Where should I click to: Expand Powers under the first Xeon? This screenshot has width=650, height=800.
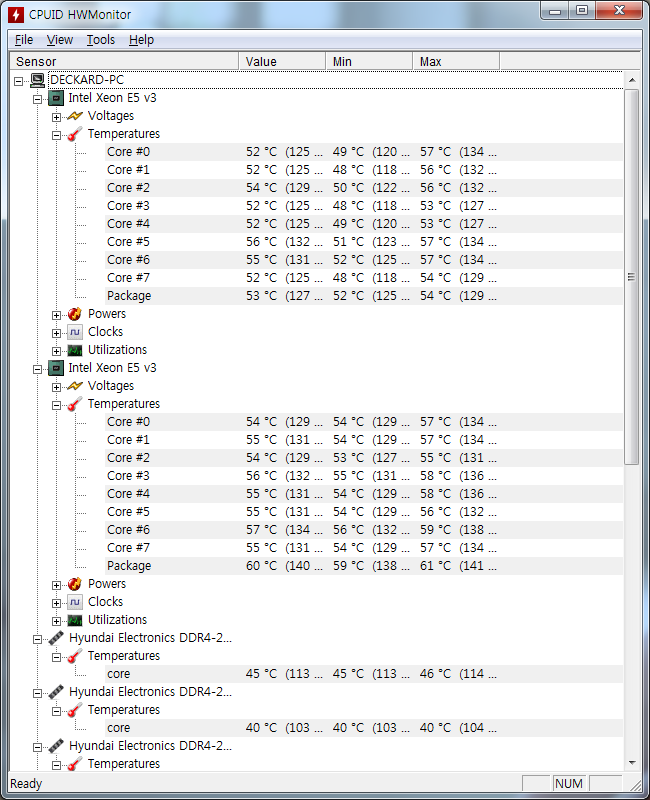[56, 315]
